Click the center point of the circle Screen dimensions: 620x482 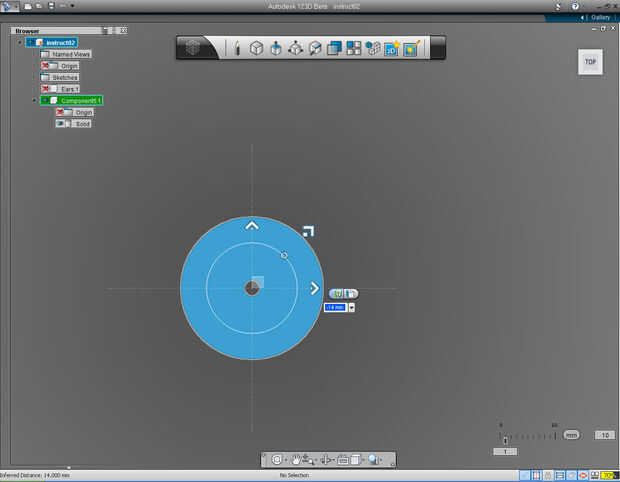click(x=252, y=288)
